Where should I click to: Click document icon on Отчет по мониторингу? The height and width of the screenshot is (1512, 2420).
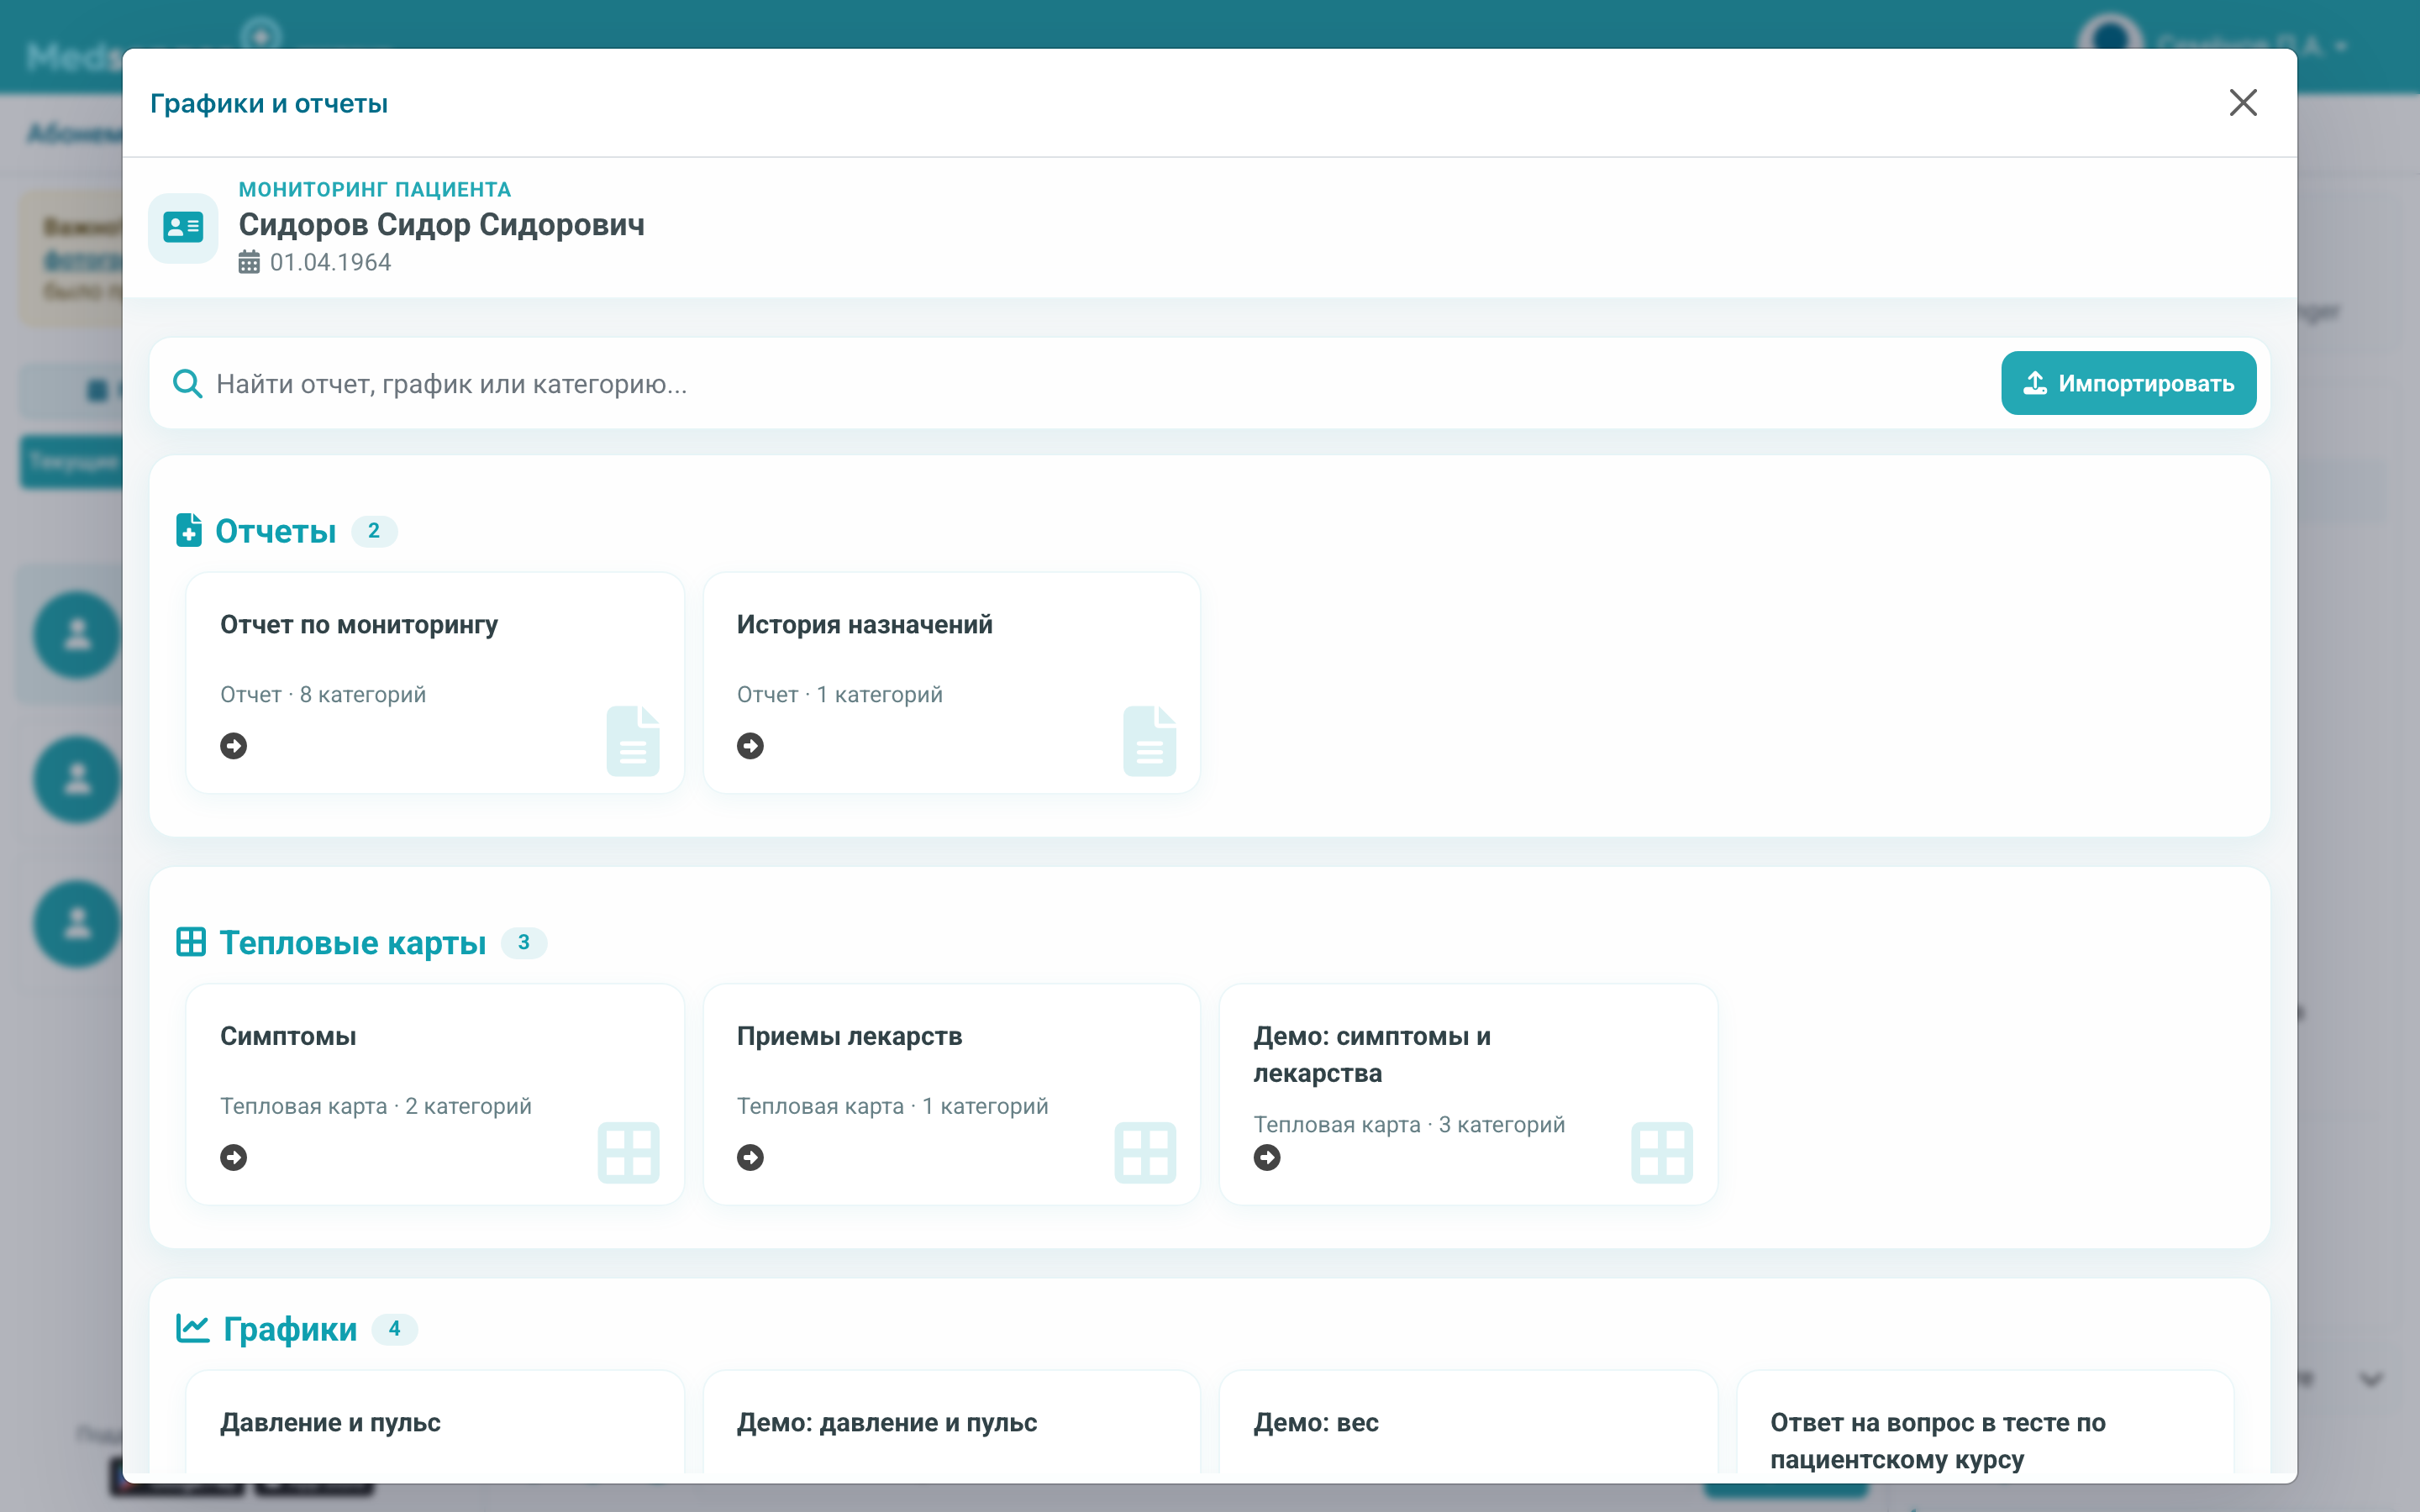coord(632,741)
